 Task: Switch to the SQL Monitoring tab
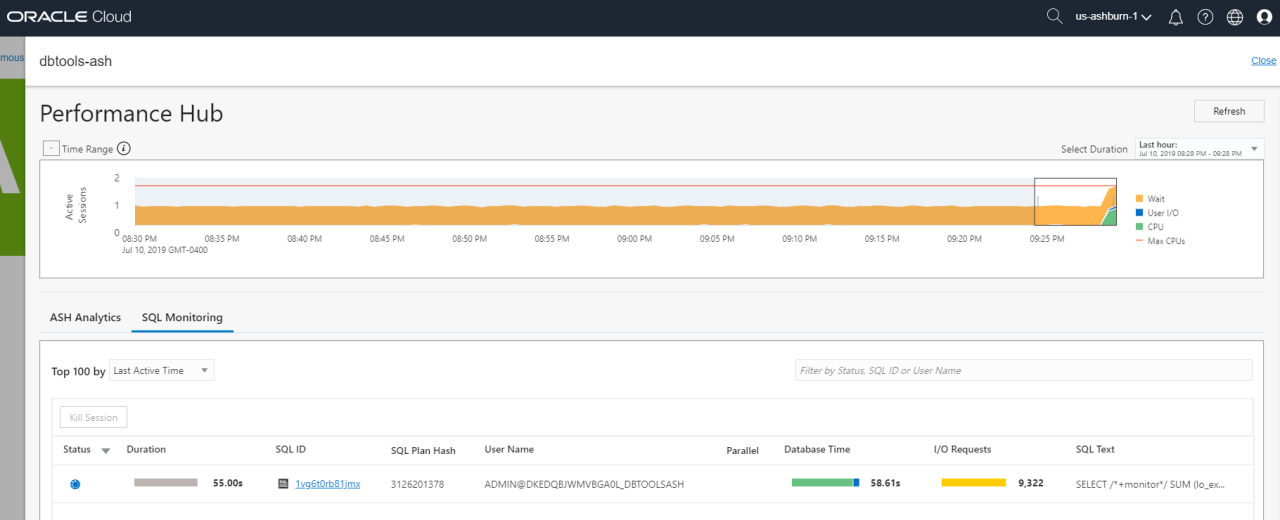click(x=182, y=317)
